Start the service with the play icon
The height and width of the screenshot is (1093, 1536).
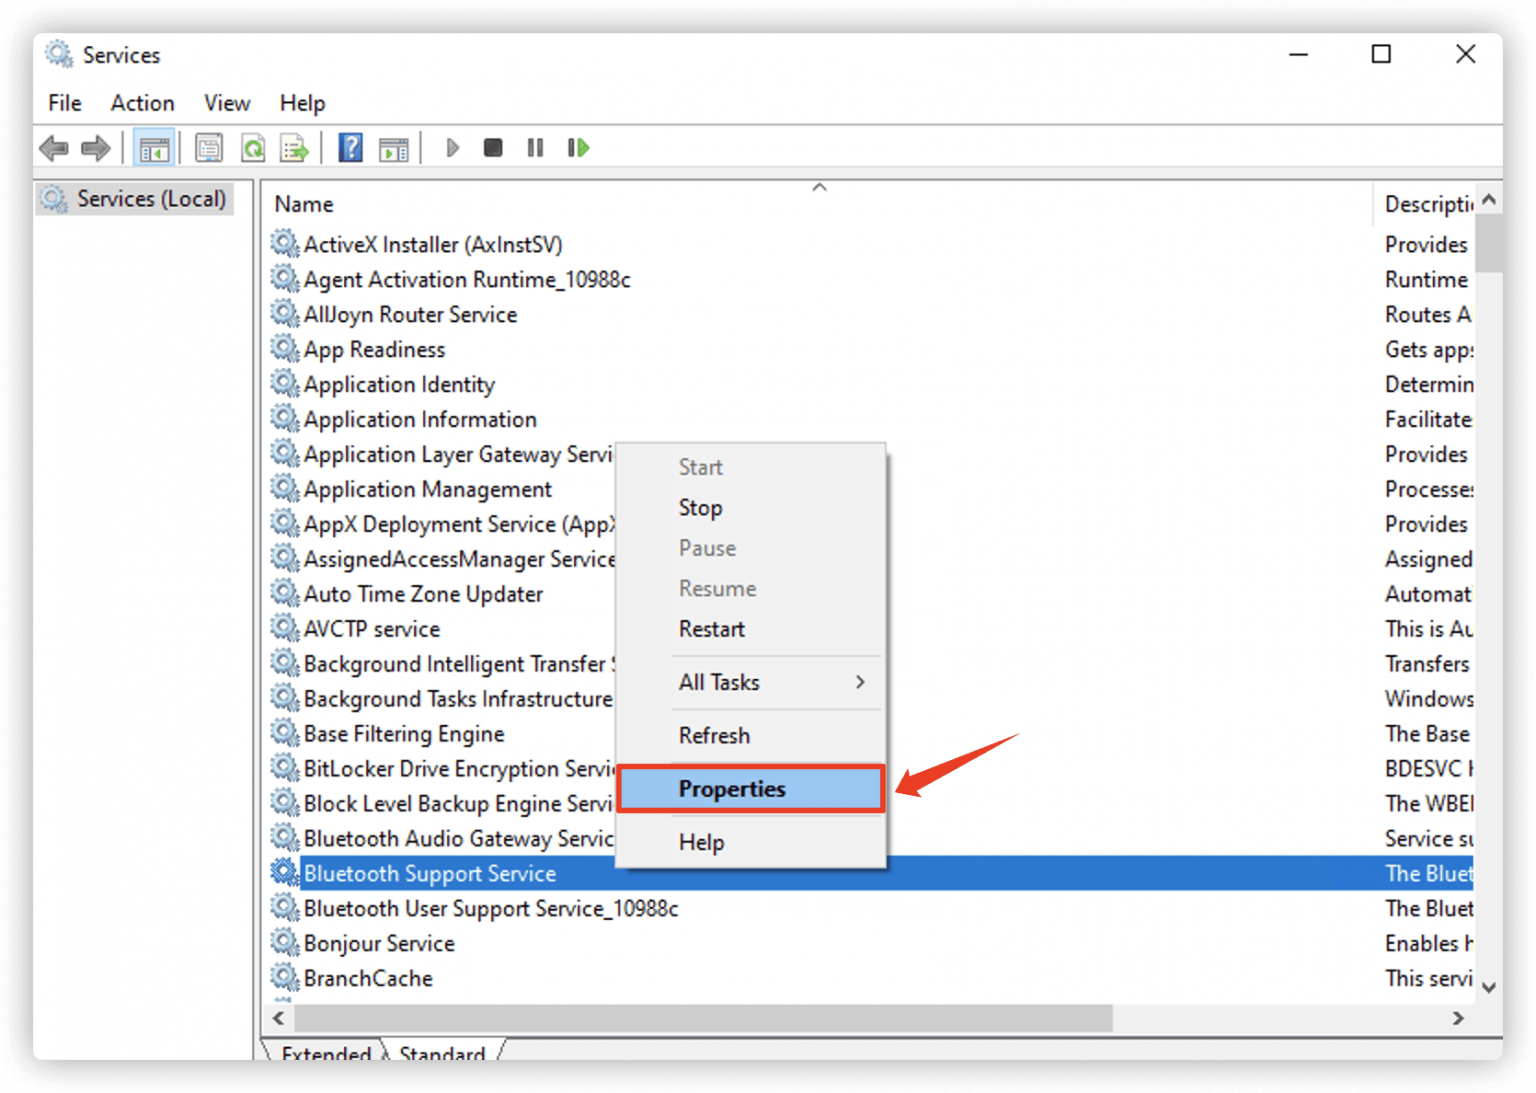452,147
